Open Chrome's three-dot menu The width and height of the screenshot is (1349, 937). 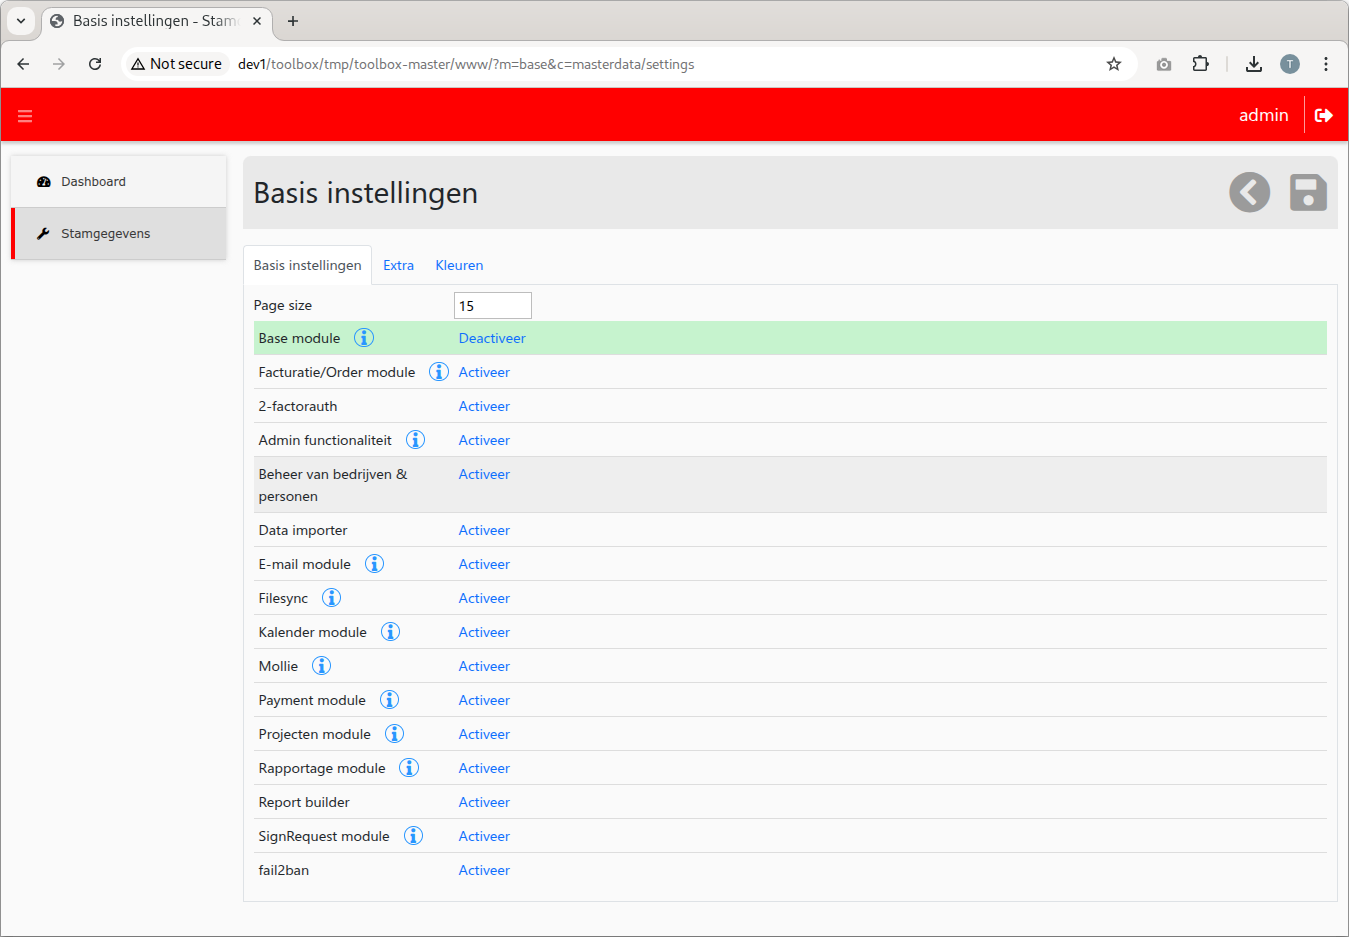[1325, 64]
